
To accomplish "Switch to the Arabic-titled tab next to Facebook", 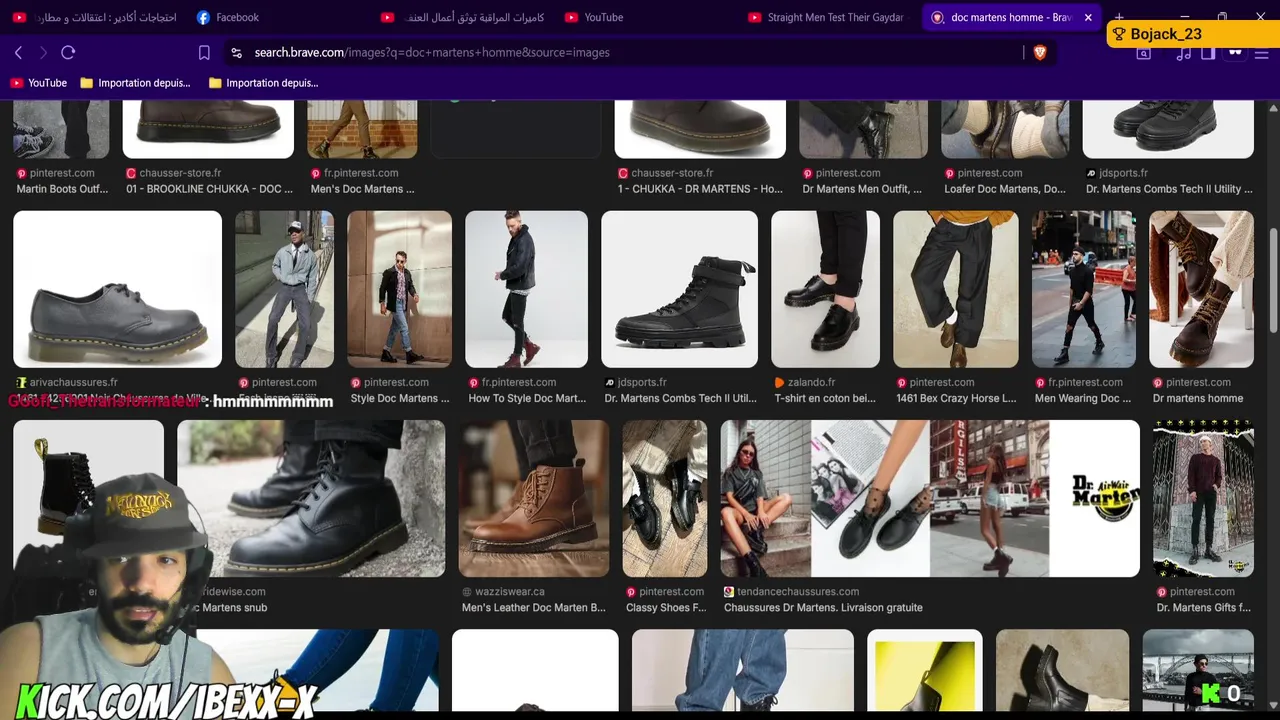I will pyautogui.click(x=462, y=17).
